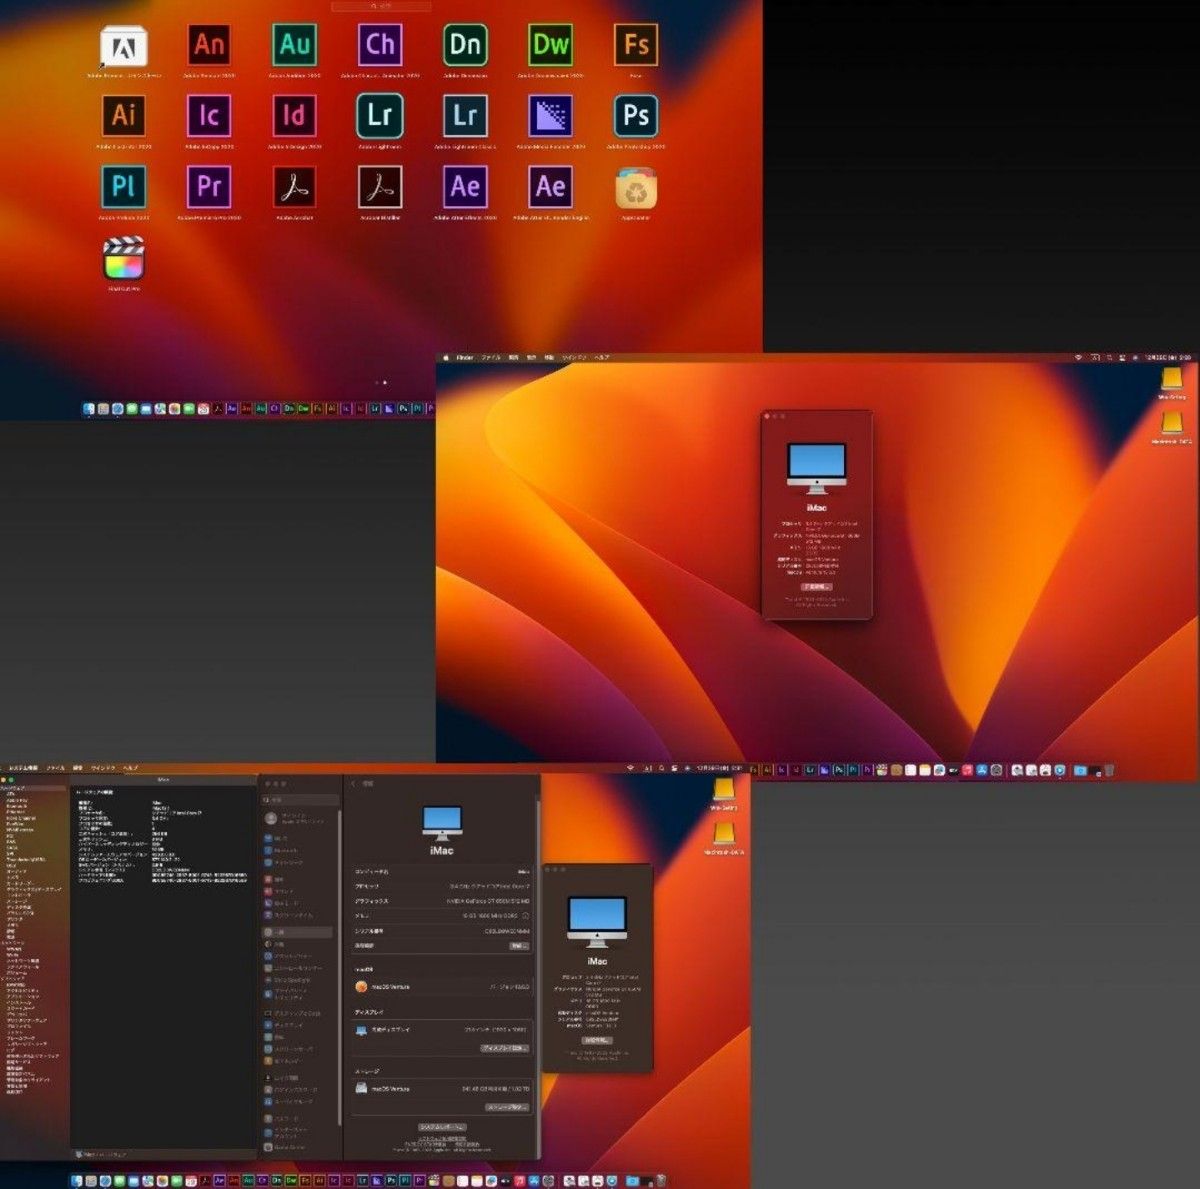Open Finder's 移動 (Go) menu
This screenshot has width=1200, height=1189.
point(548,357)
